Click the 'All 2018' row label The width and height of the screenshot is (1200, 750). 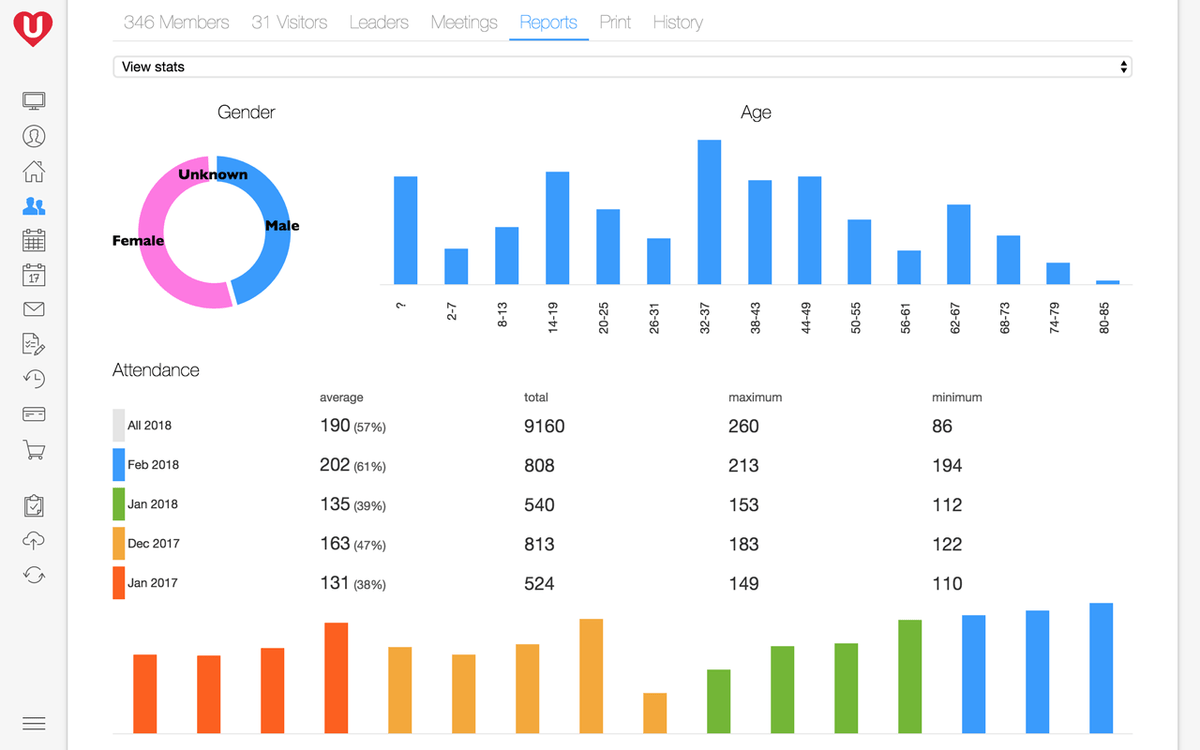(150, 425)
